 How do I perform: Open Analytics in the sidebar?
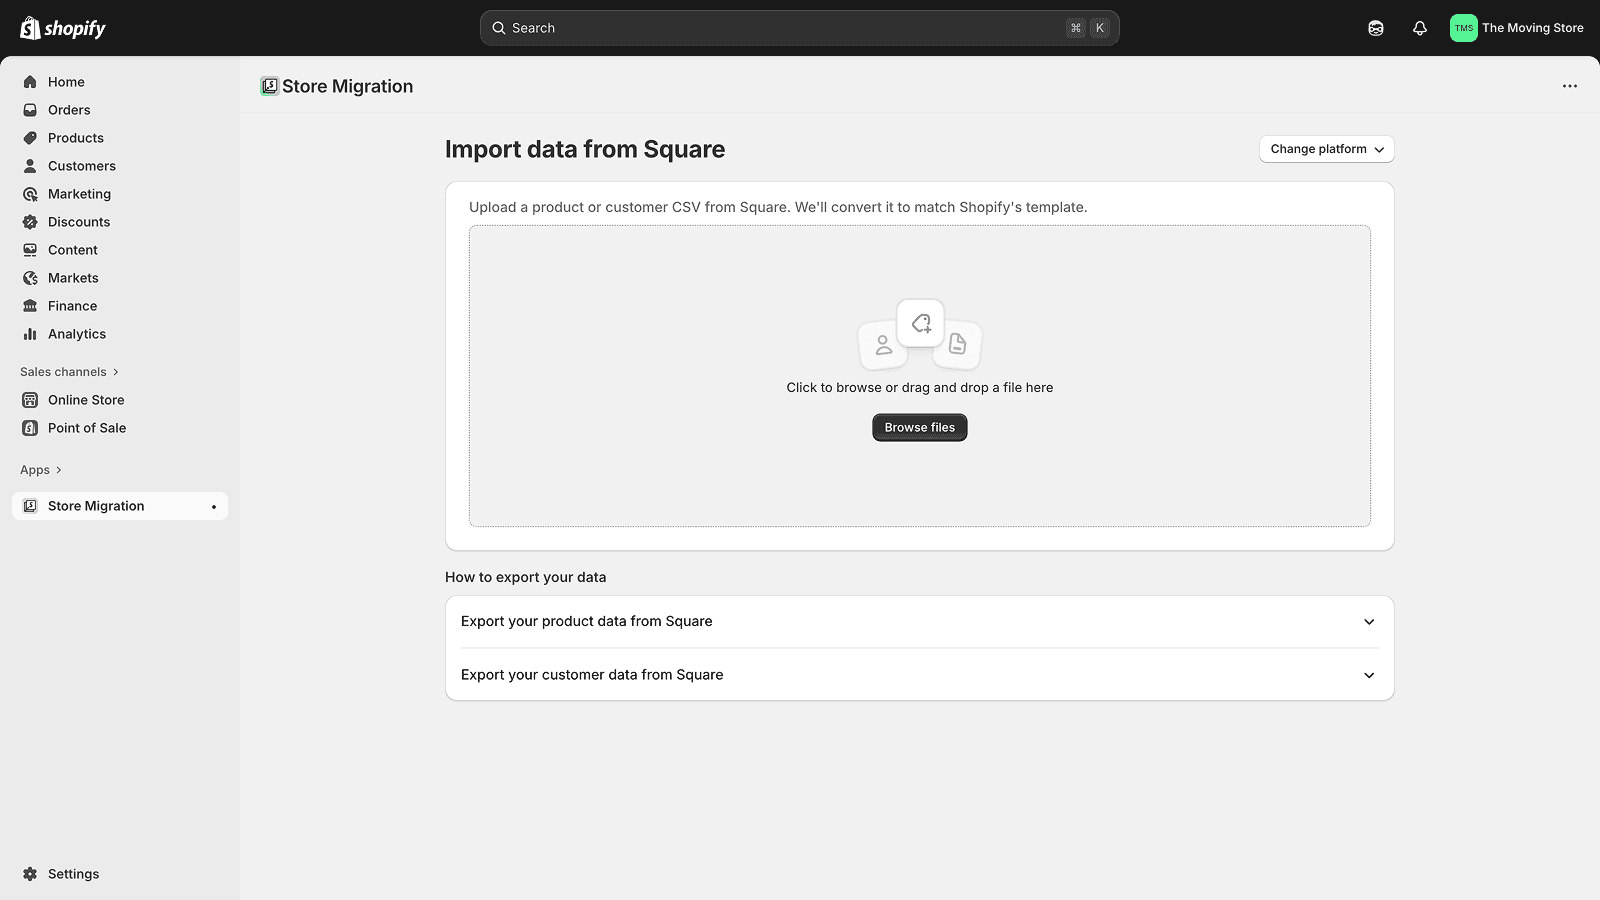pos(120,334)
